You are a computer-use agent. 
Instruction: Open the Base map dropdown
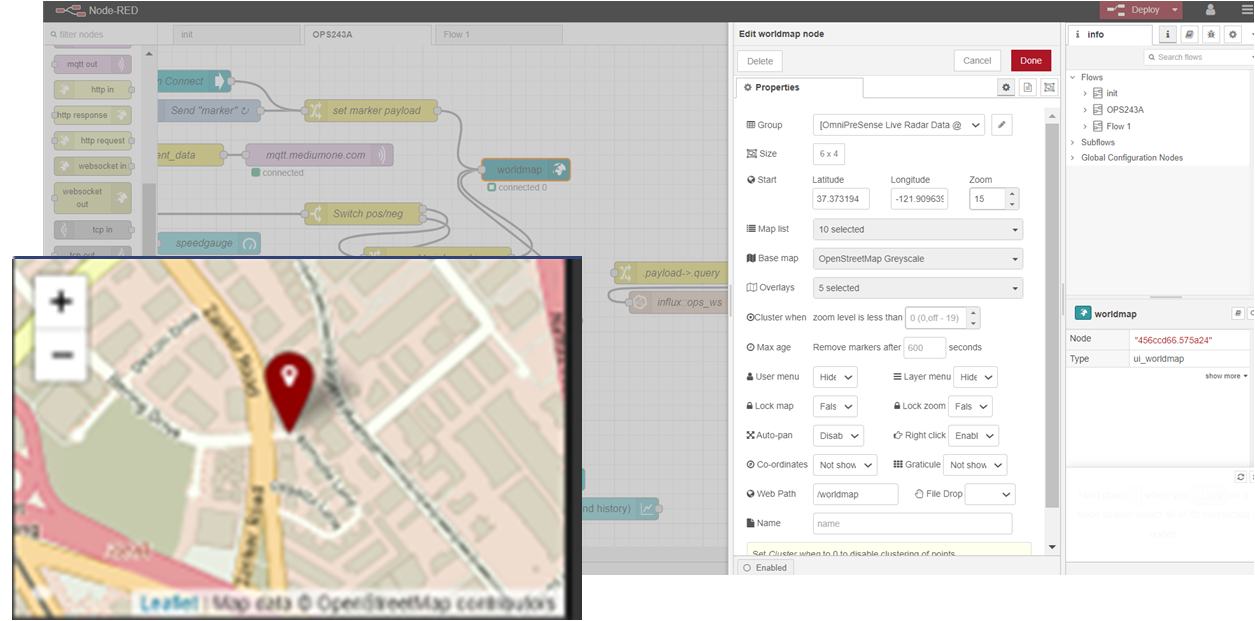[x=918, y=258]
